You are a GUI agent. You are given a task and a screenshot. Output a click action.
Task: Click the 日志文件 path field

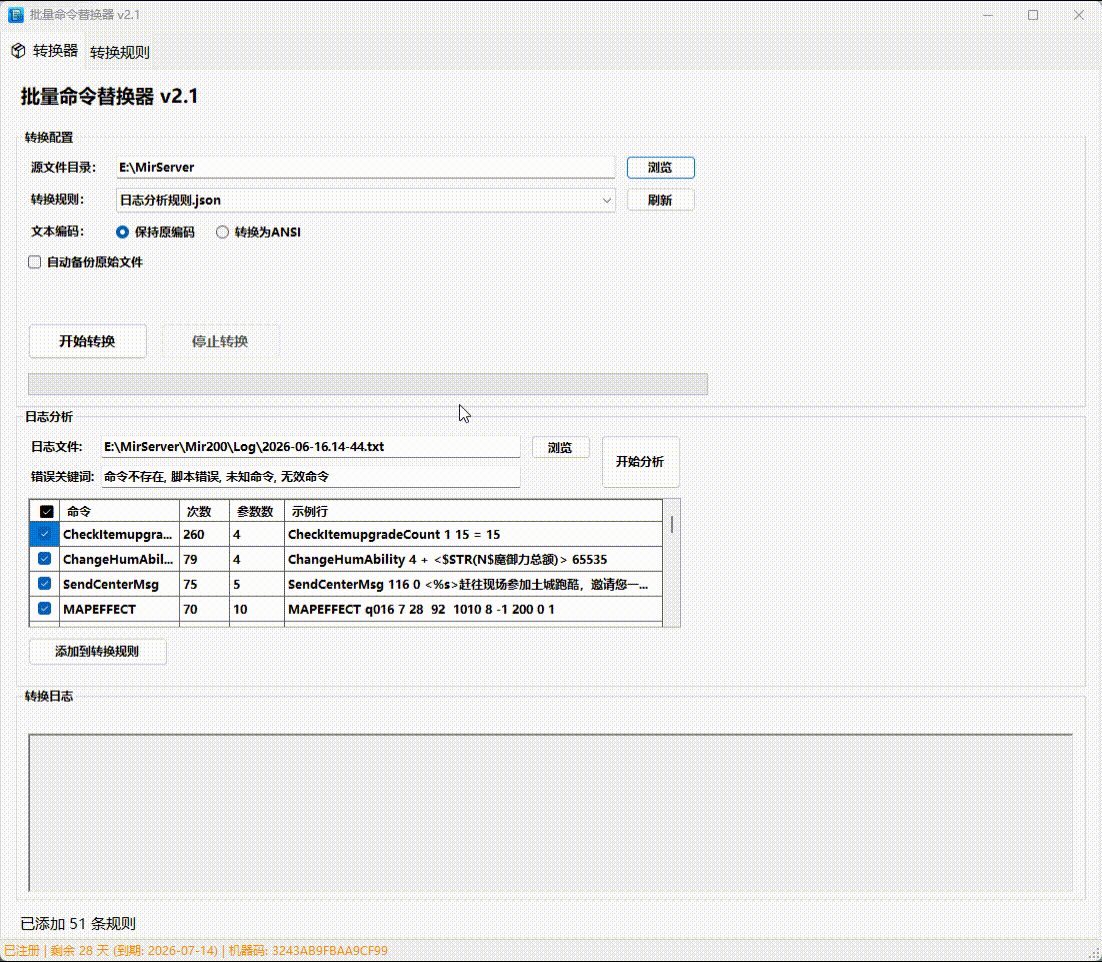point(311,447)
